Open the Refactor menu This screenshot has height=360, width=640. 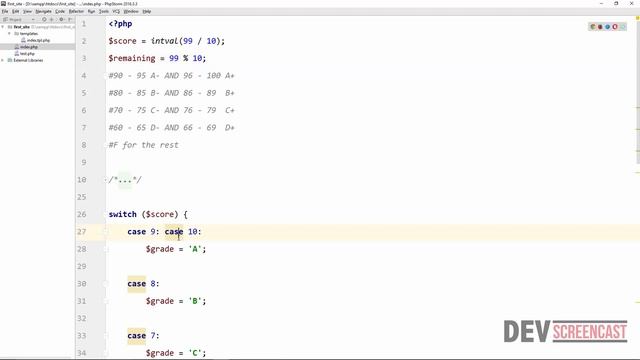coord(76,11)
